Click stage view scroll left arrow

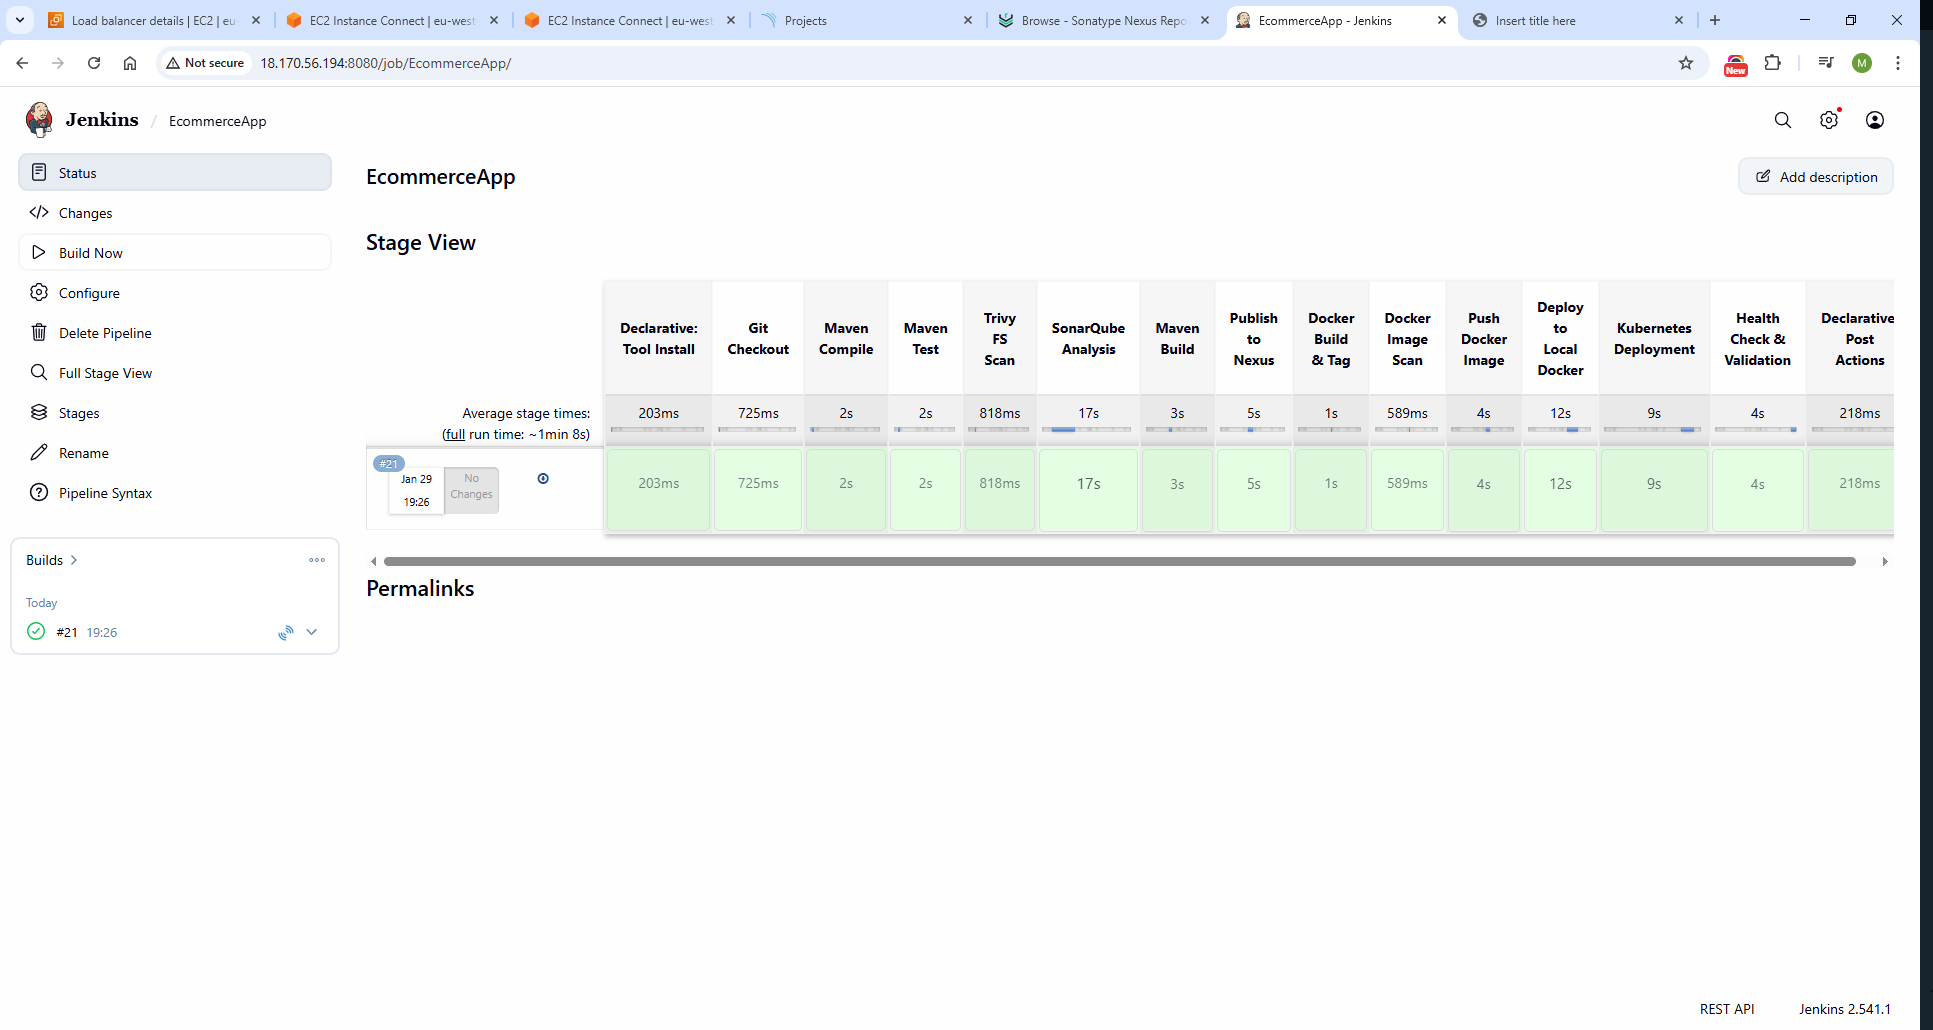pos(373,561)
